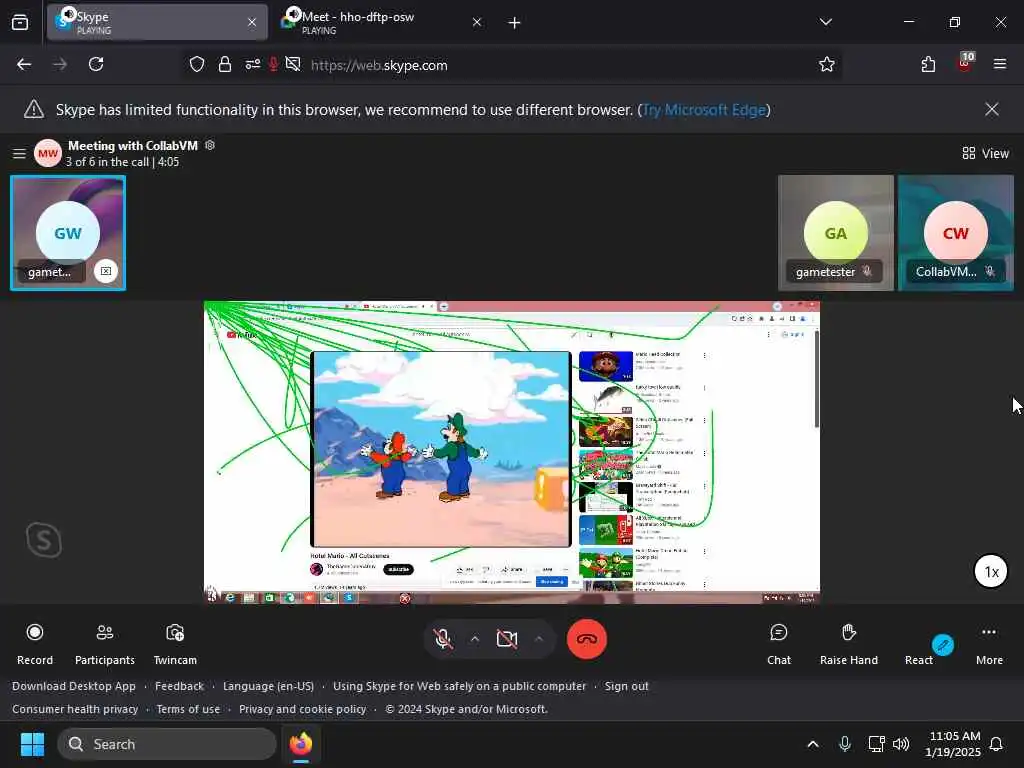The image size is (1024, 768).
Task: Open Terms of use link
Action: click(188, 709)
